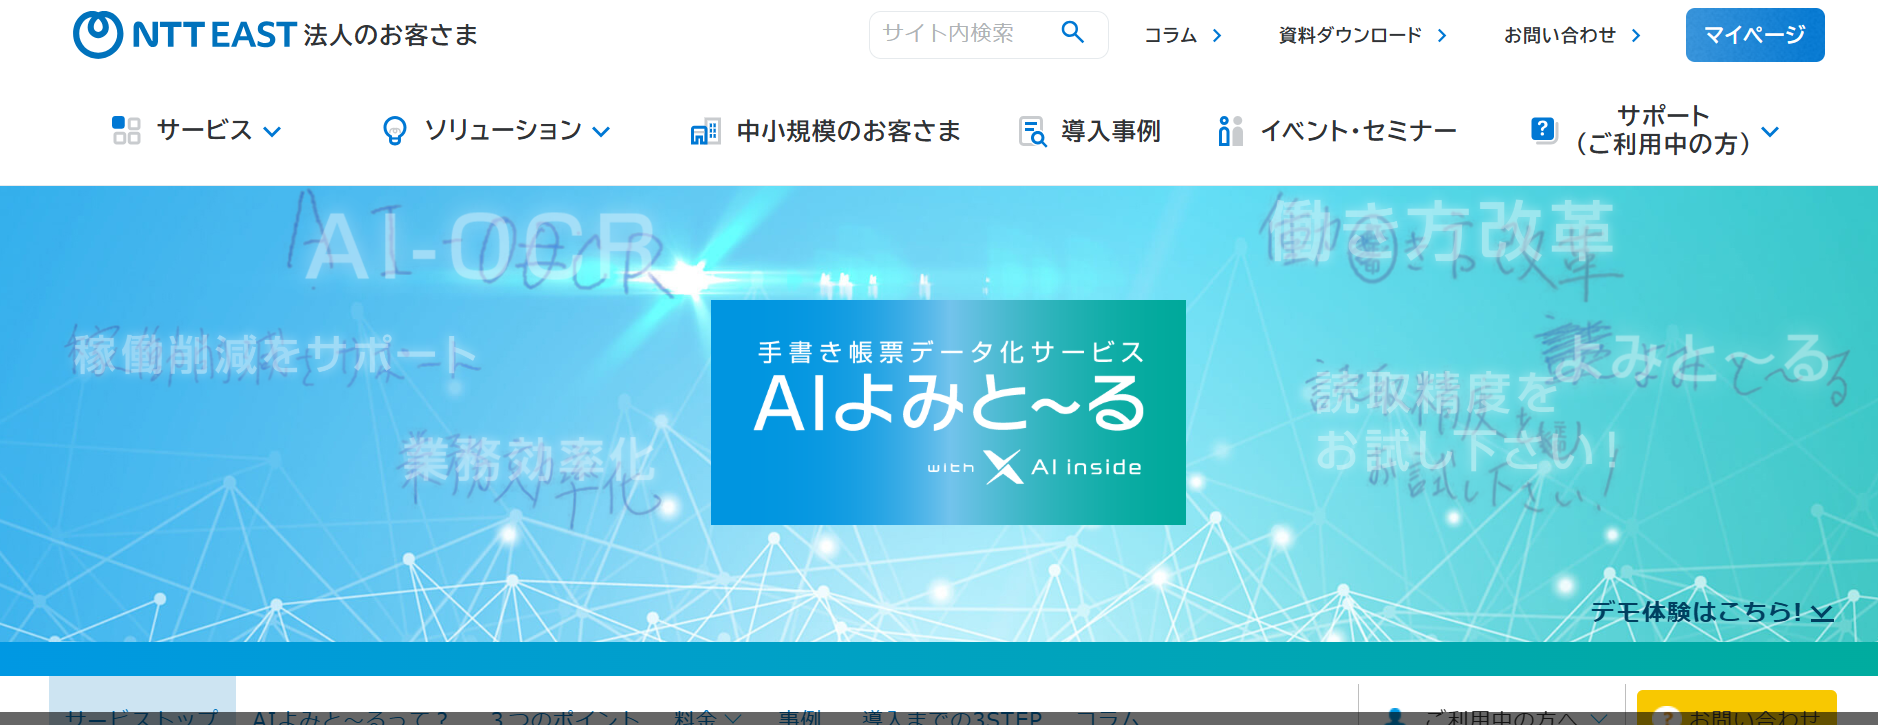Open the 導入事例 menu item

click(1110, 131)
